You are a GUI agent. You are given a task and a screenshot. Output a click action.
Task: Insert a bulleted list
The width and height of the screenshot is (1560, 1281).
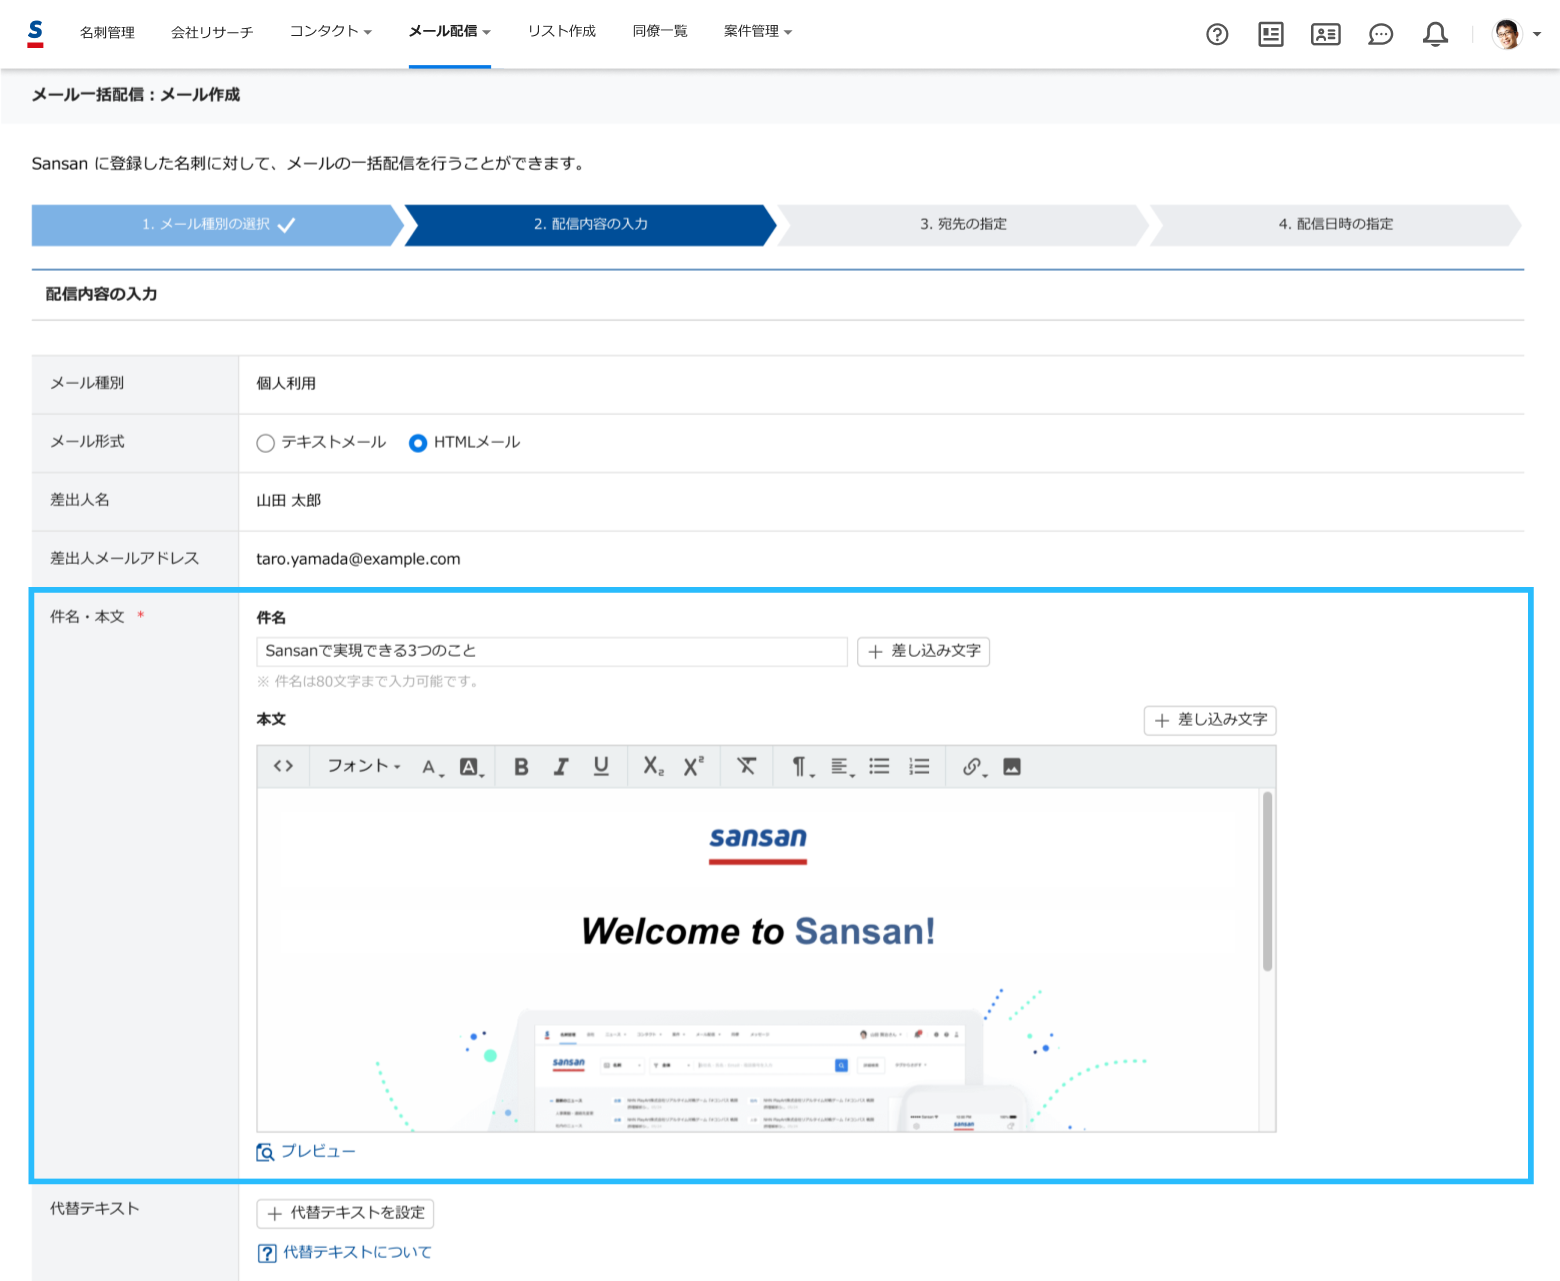coord(879,766)
